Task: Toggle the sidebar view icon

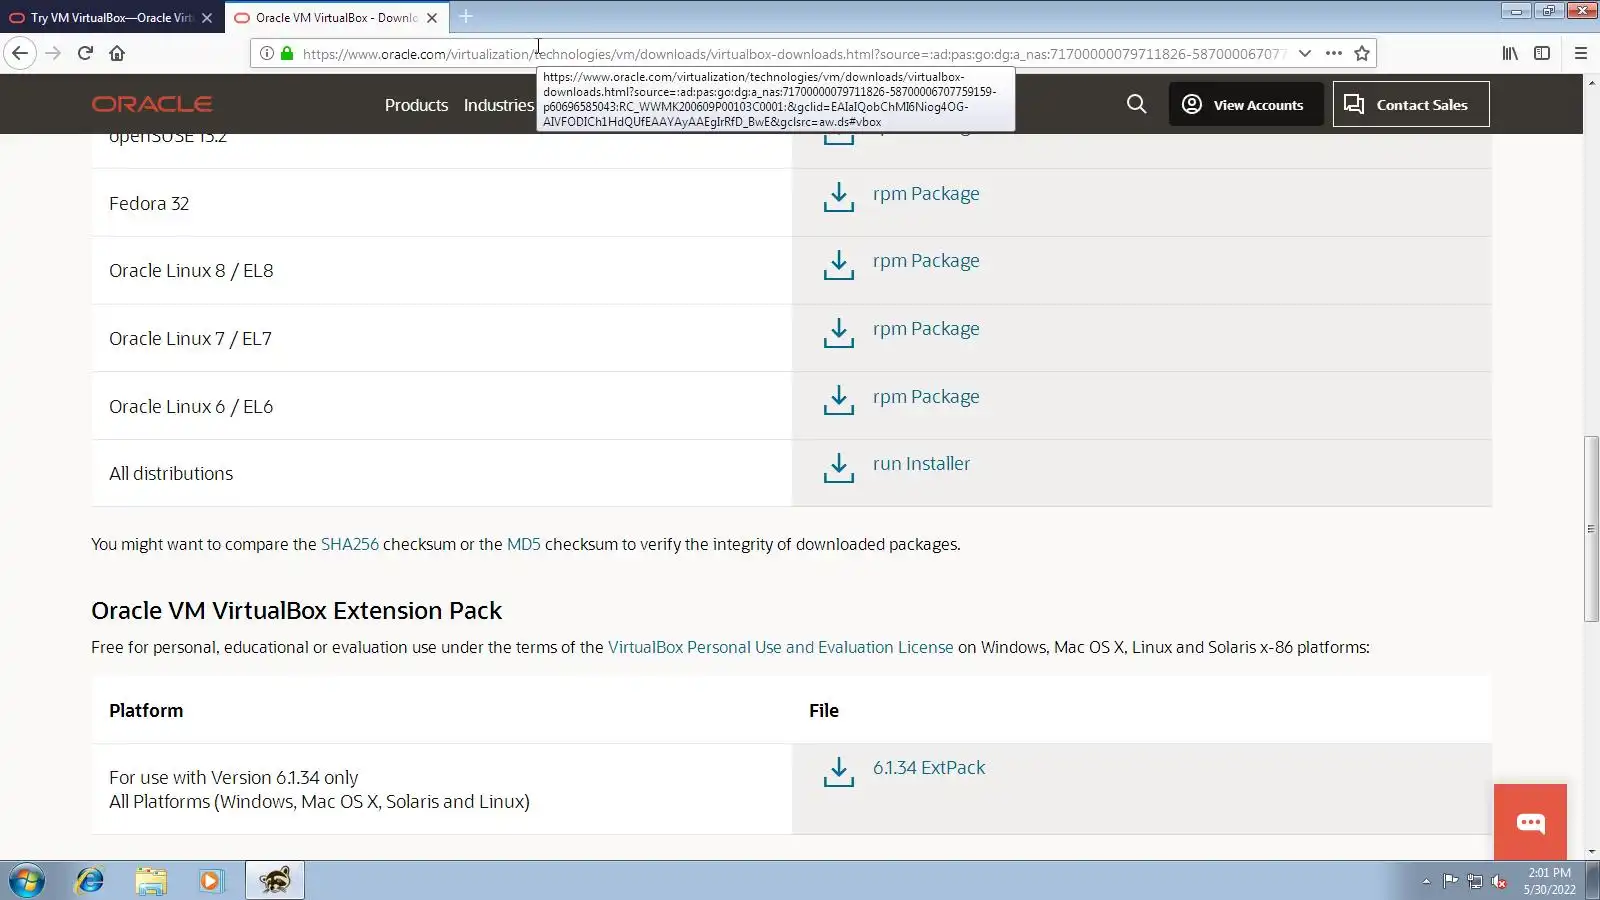Action: pos(1542,53)
